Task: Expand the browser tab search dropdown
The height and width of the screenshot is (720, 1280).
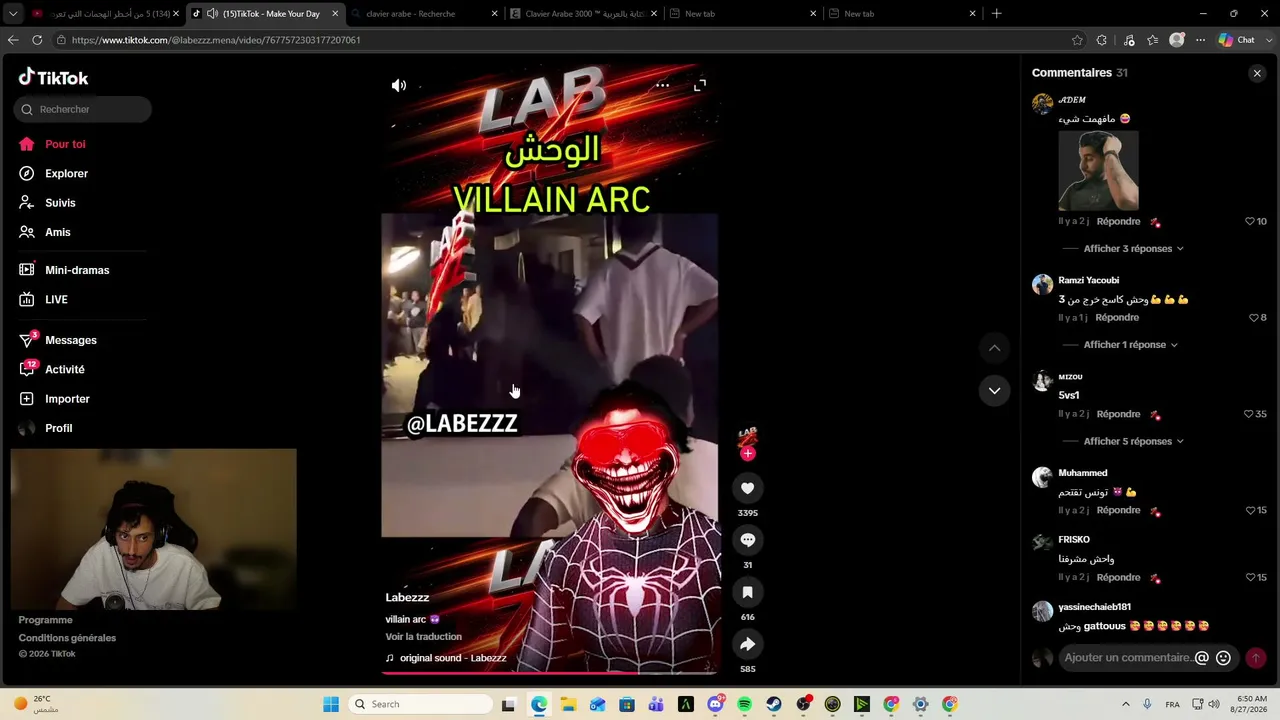Action: [x=13, y=14]
